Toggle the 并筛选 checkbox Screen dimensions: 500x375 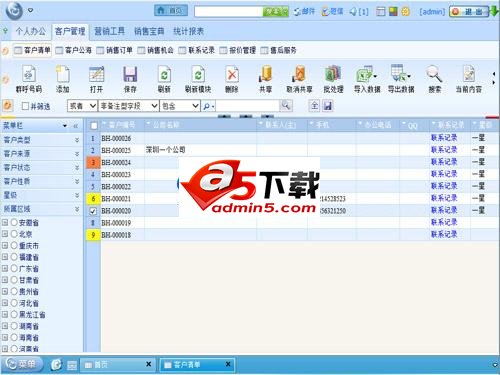click(25, 106)
